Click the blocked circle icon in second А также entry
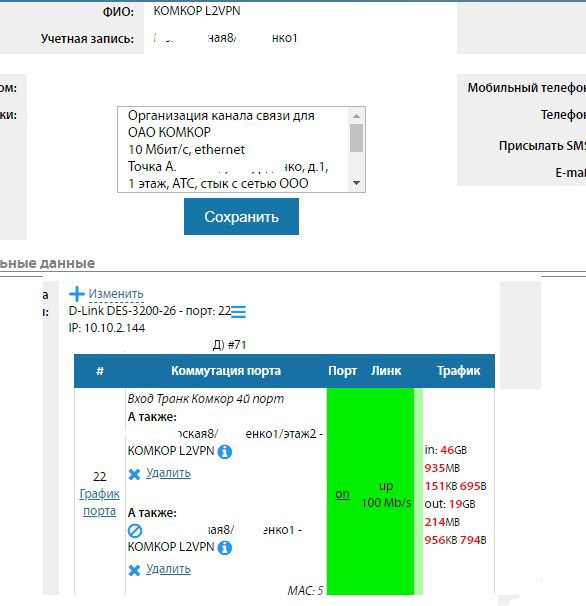The image size is (586, 606). [x=135, y=531]
